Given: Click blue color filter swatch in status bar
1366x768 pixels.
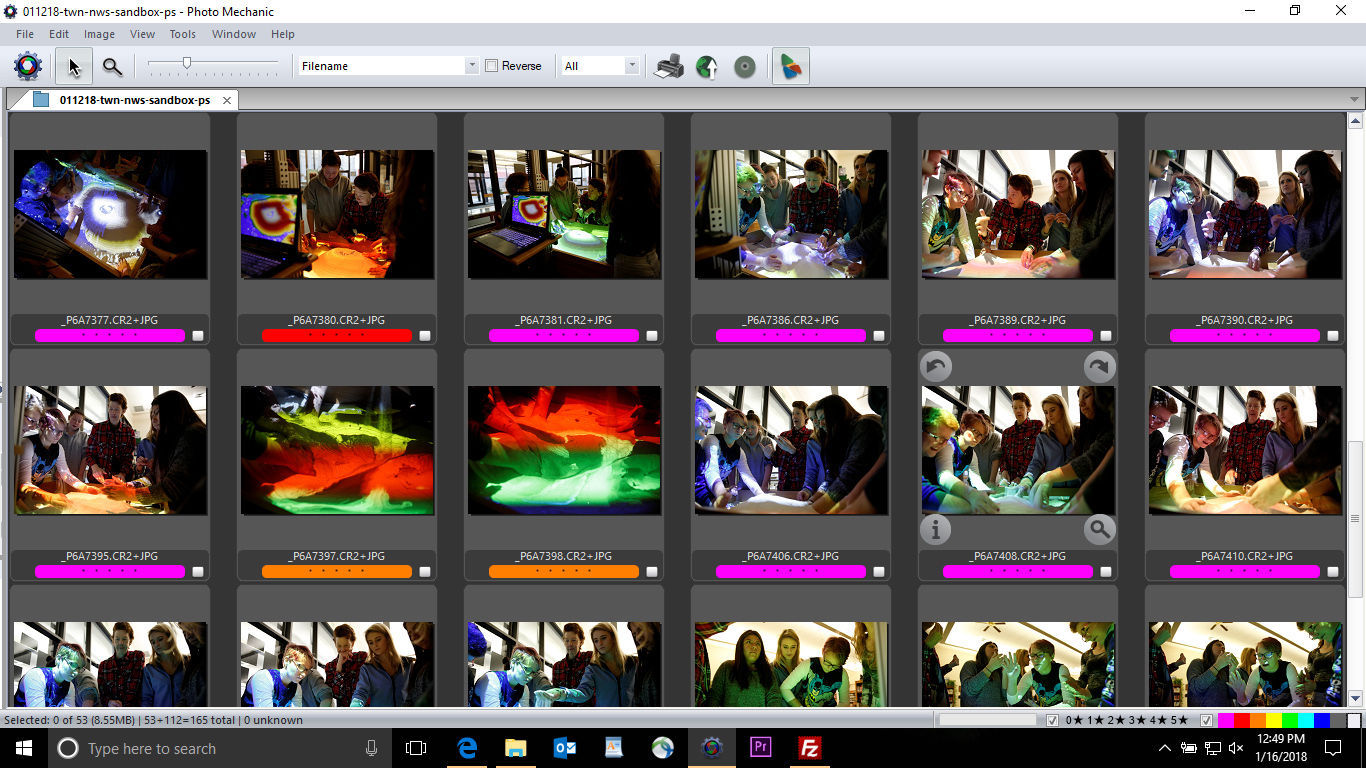Looking at the screenshot, I should (1322, 720).
